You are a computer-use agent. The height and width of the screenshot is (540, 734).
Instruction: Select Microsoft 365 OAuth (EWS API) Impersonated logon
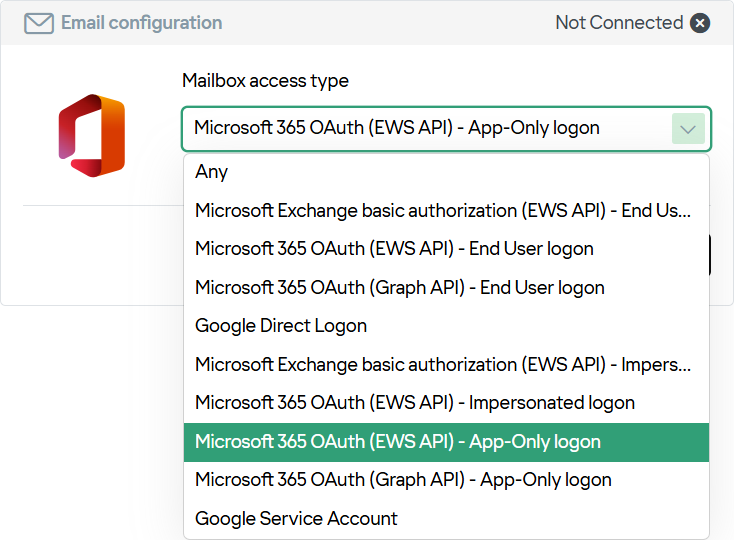[x=446, y=402]
